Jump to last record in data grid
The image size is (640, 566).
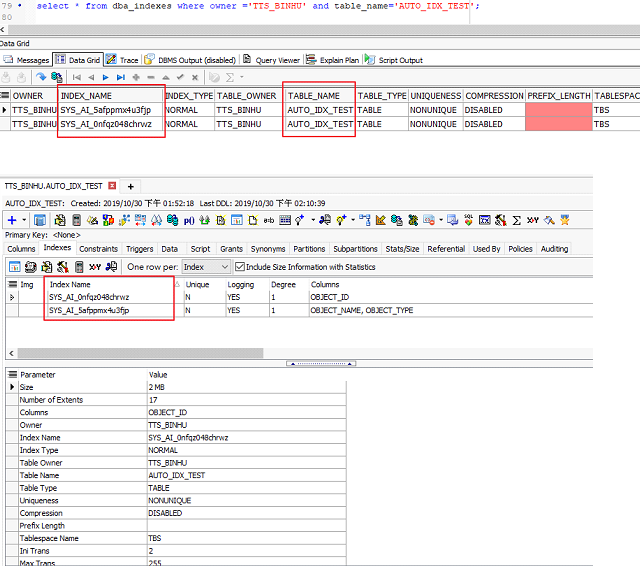pyautogui.click(x=121, y=77)
